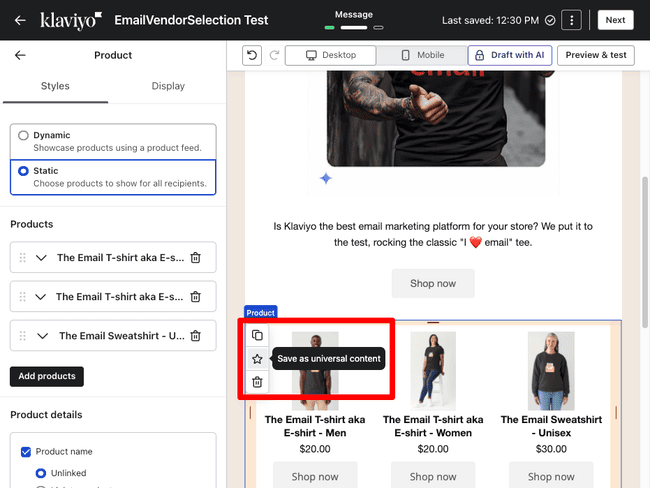
Task: Save block as universal content star icon
Action: (x=257, y=359)
